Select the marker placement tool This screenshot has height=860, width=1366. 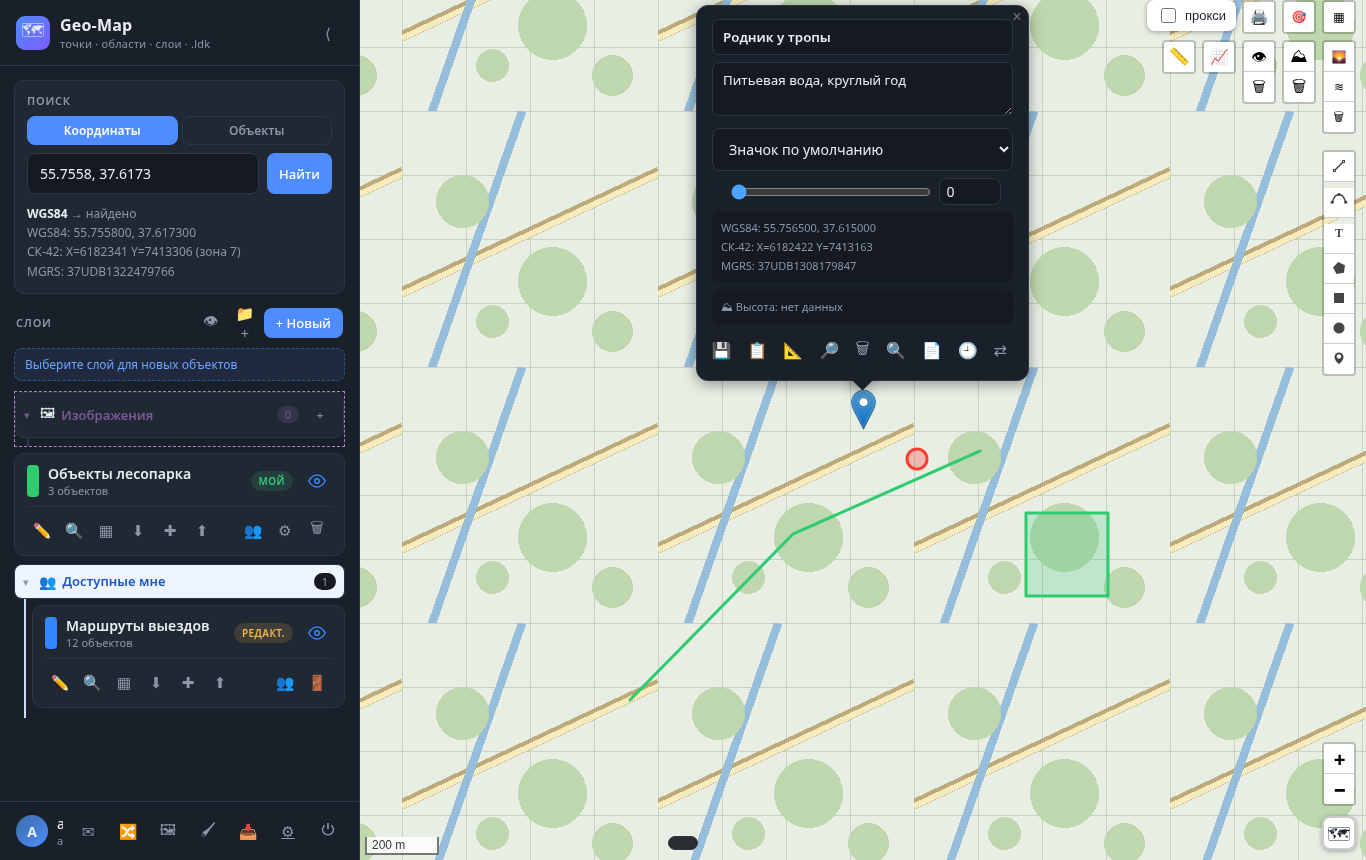1339,358
